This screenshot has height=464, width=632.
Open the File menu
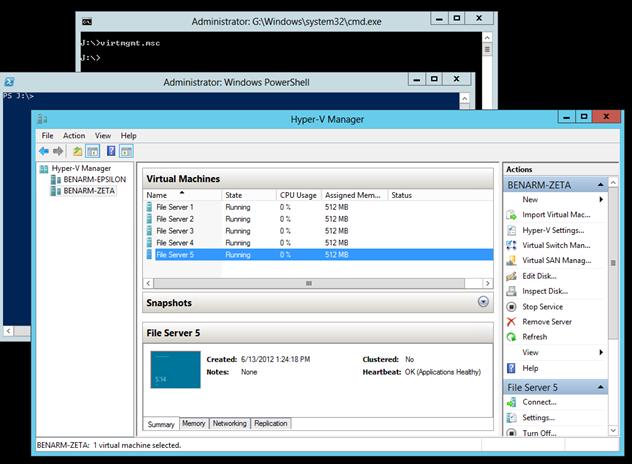pyautogui.click(x=48, y=136)
